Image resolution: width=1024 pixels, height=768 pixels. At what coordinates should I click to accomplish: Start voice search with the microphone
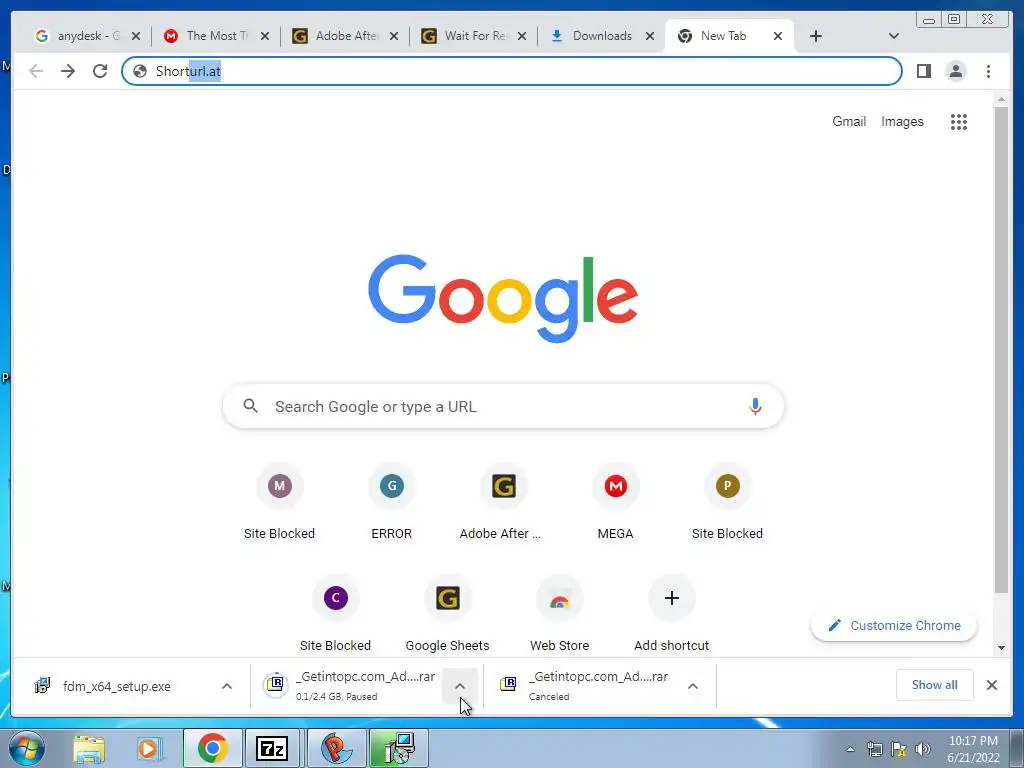click(755, 406)
